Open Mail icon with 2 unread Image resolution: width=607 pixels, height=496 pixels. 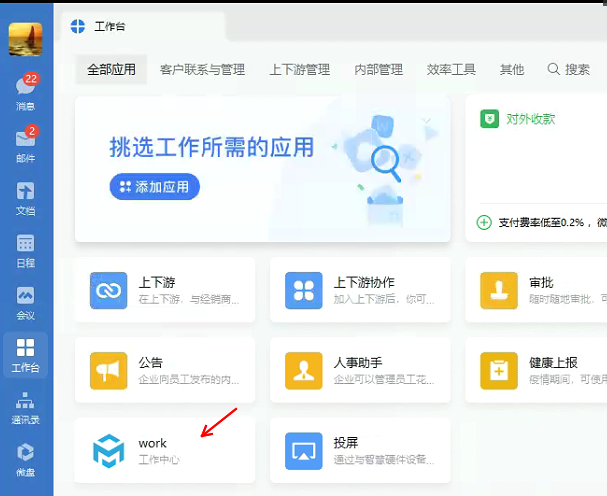pos(25,144)
